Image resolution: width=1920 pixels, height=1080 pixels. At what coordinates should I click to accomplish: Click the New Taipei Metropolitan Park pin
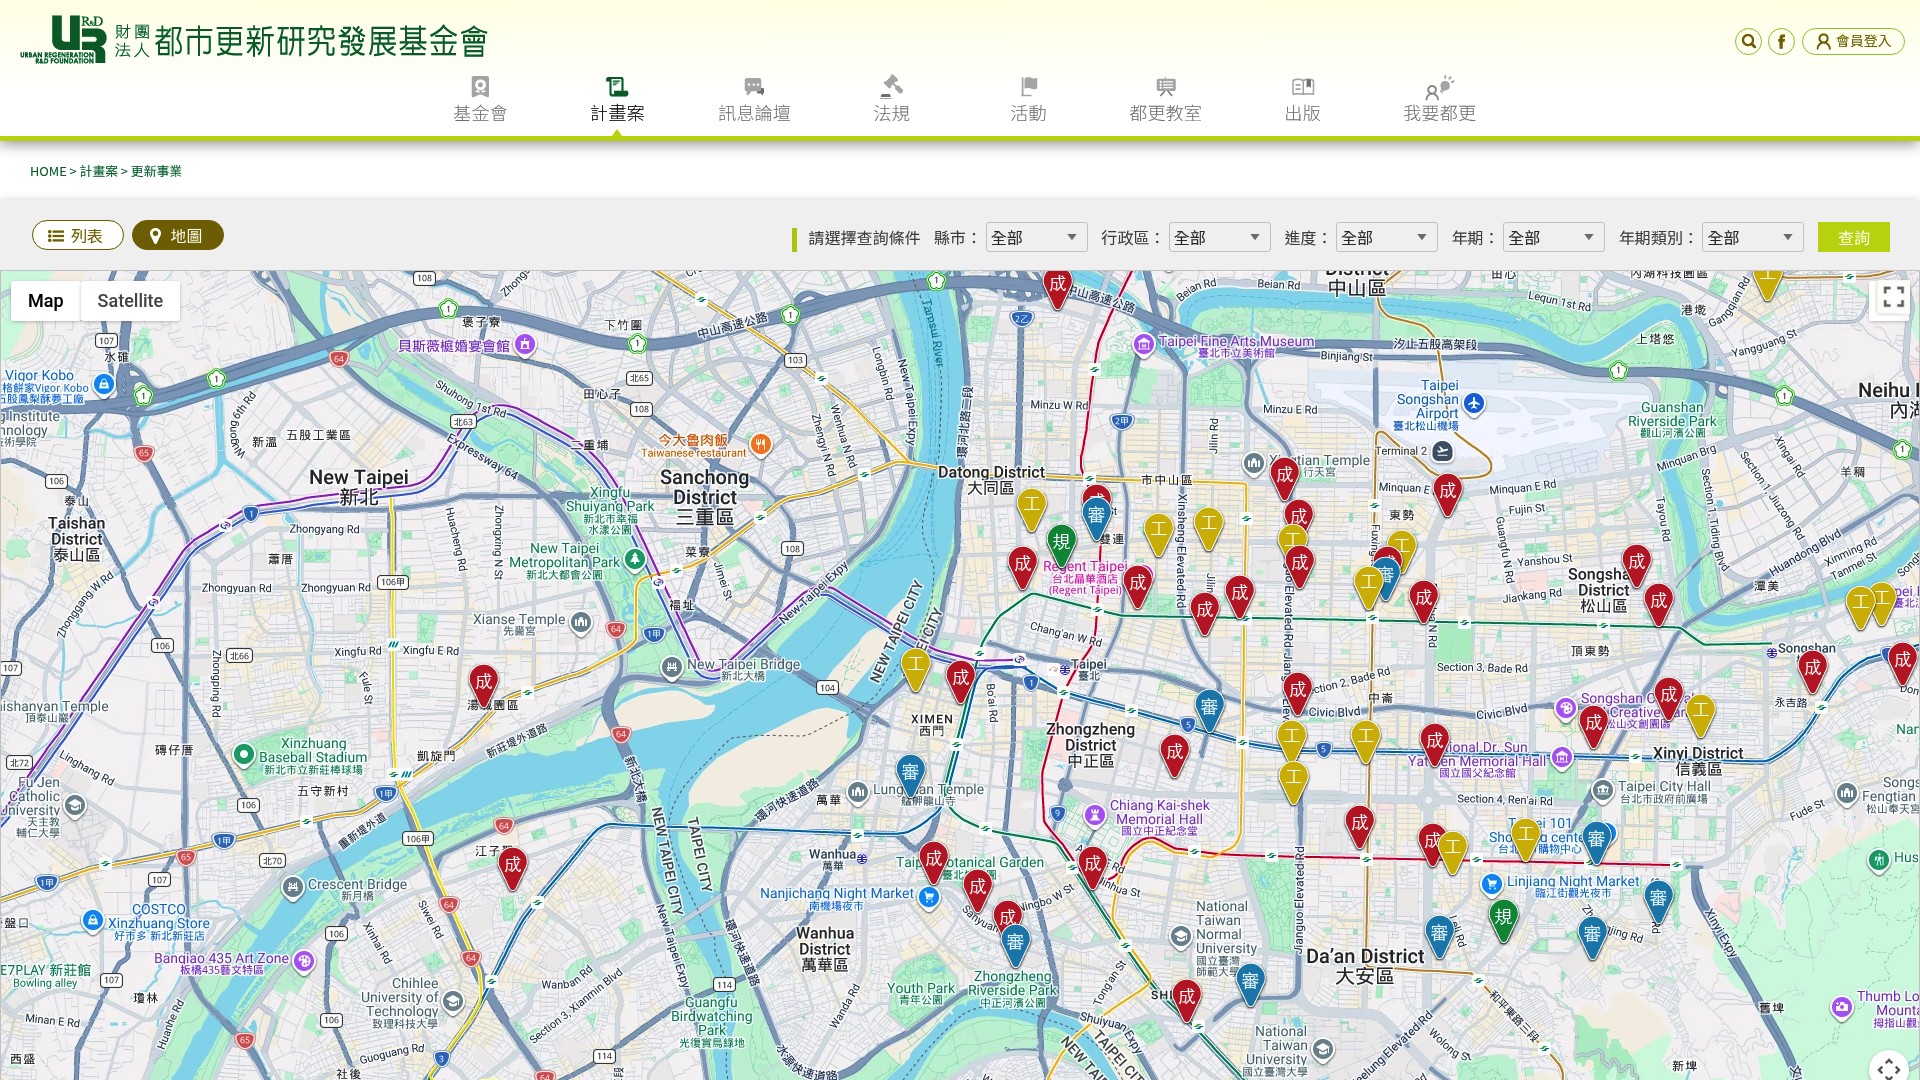pyautogui.click(x=635, y=559)
